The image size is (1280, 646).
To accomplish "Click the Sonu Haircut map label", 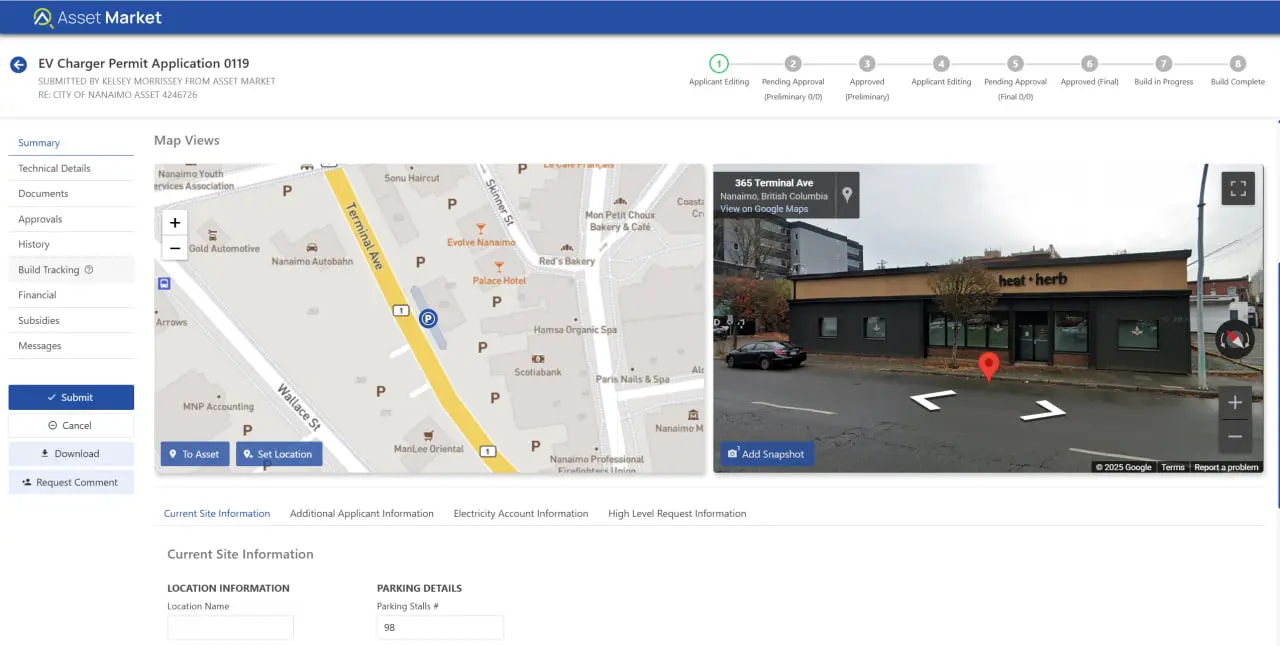I will click(412, 178).
